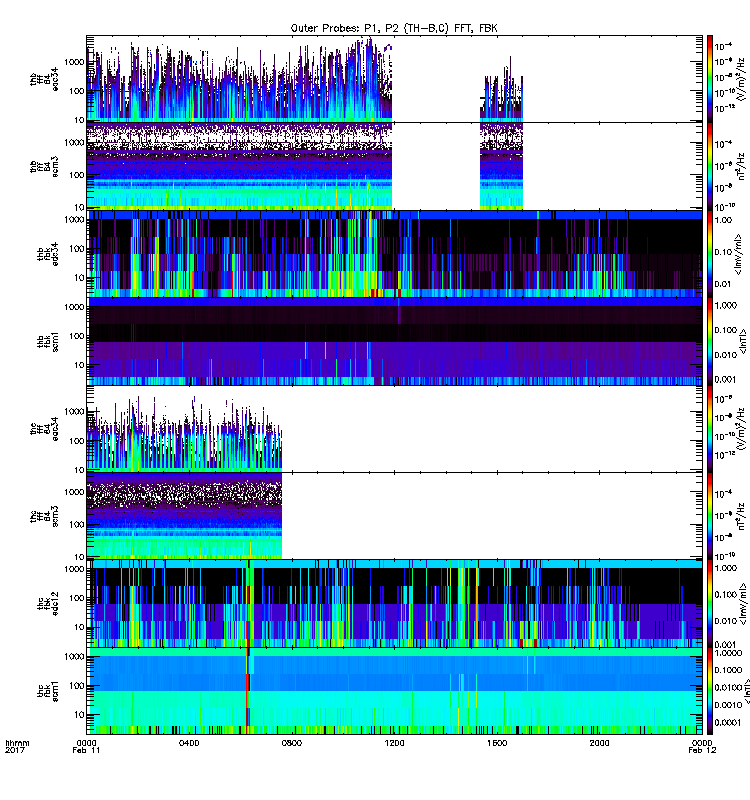
Task: Click the "100" frequency tick of the thc fbk scm1 panel
Action: (x=77, y=686)
